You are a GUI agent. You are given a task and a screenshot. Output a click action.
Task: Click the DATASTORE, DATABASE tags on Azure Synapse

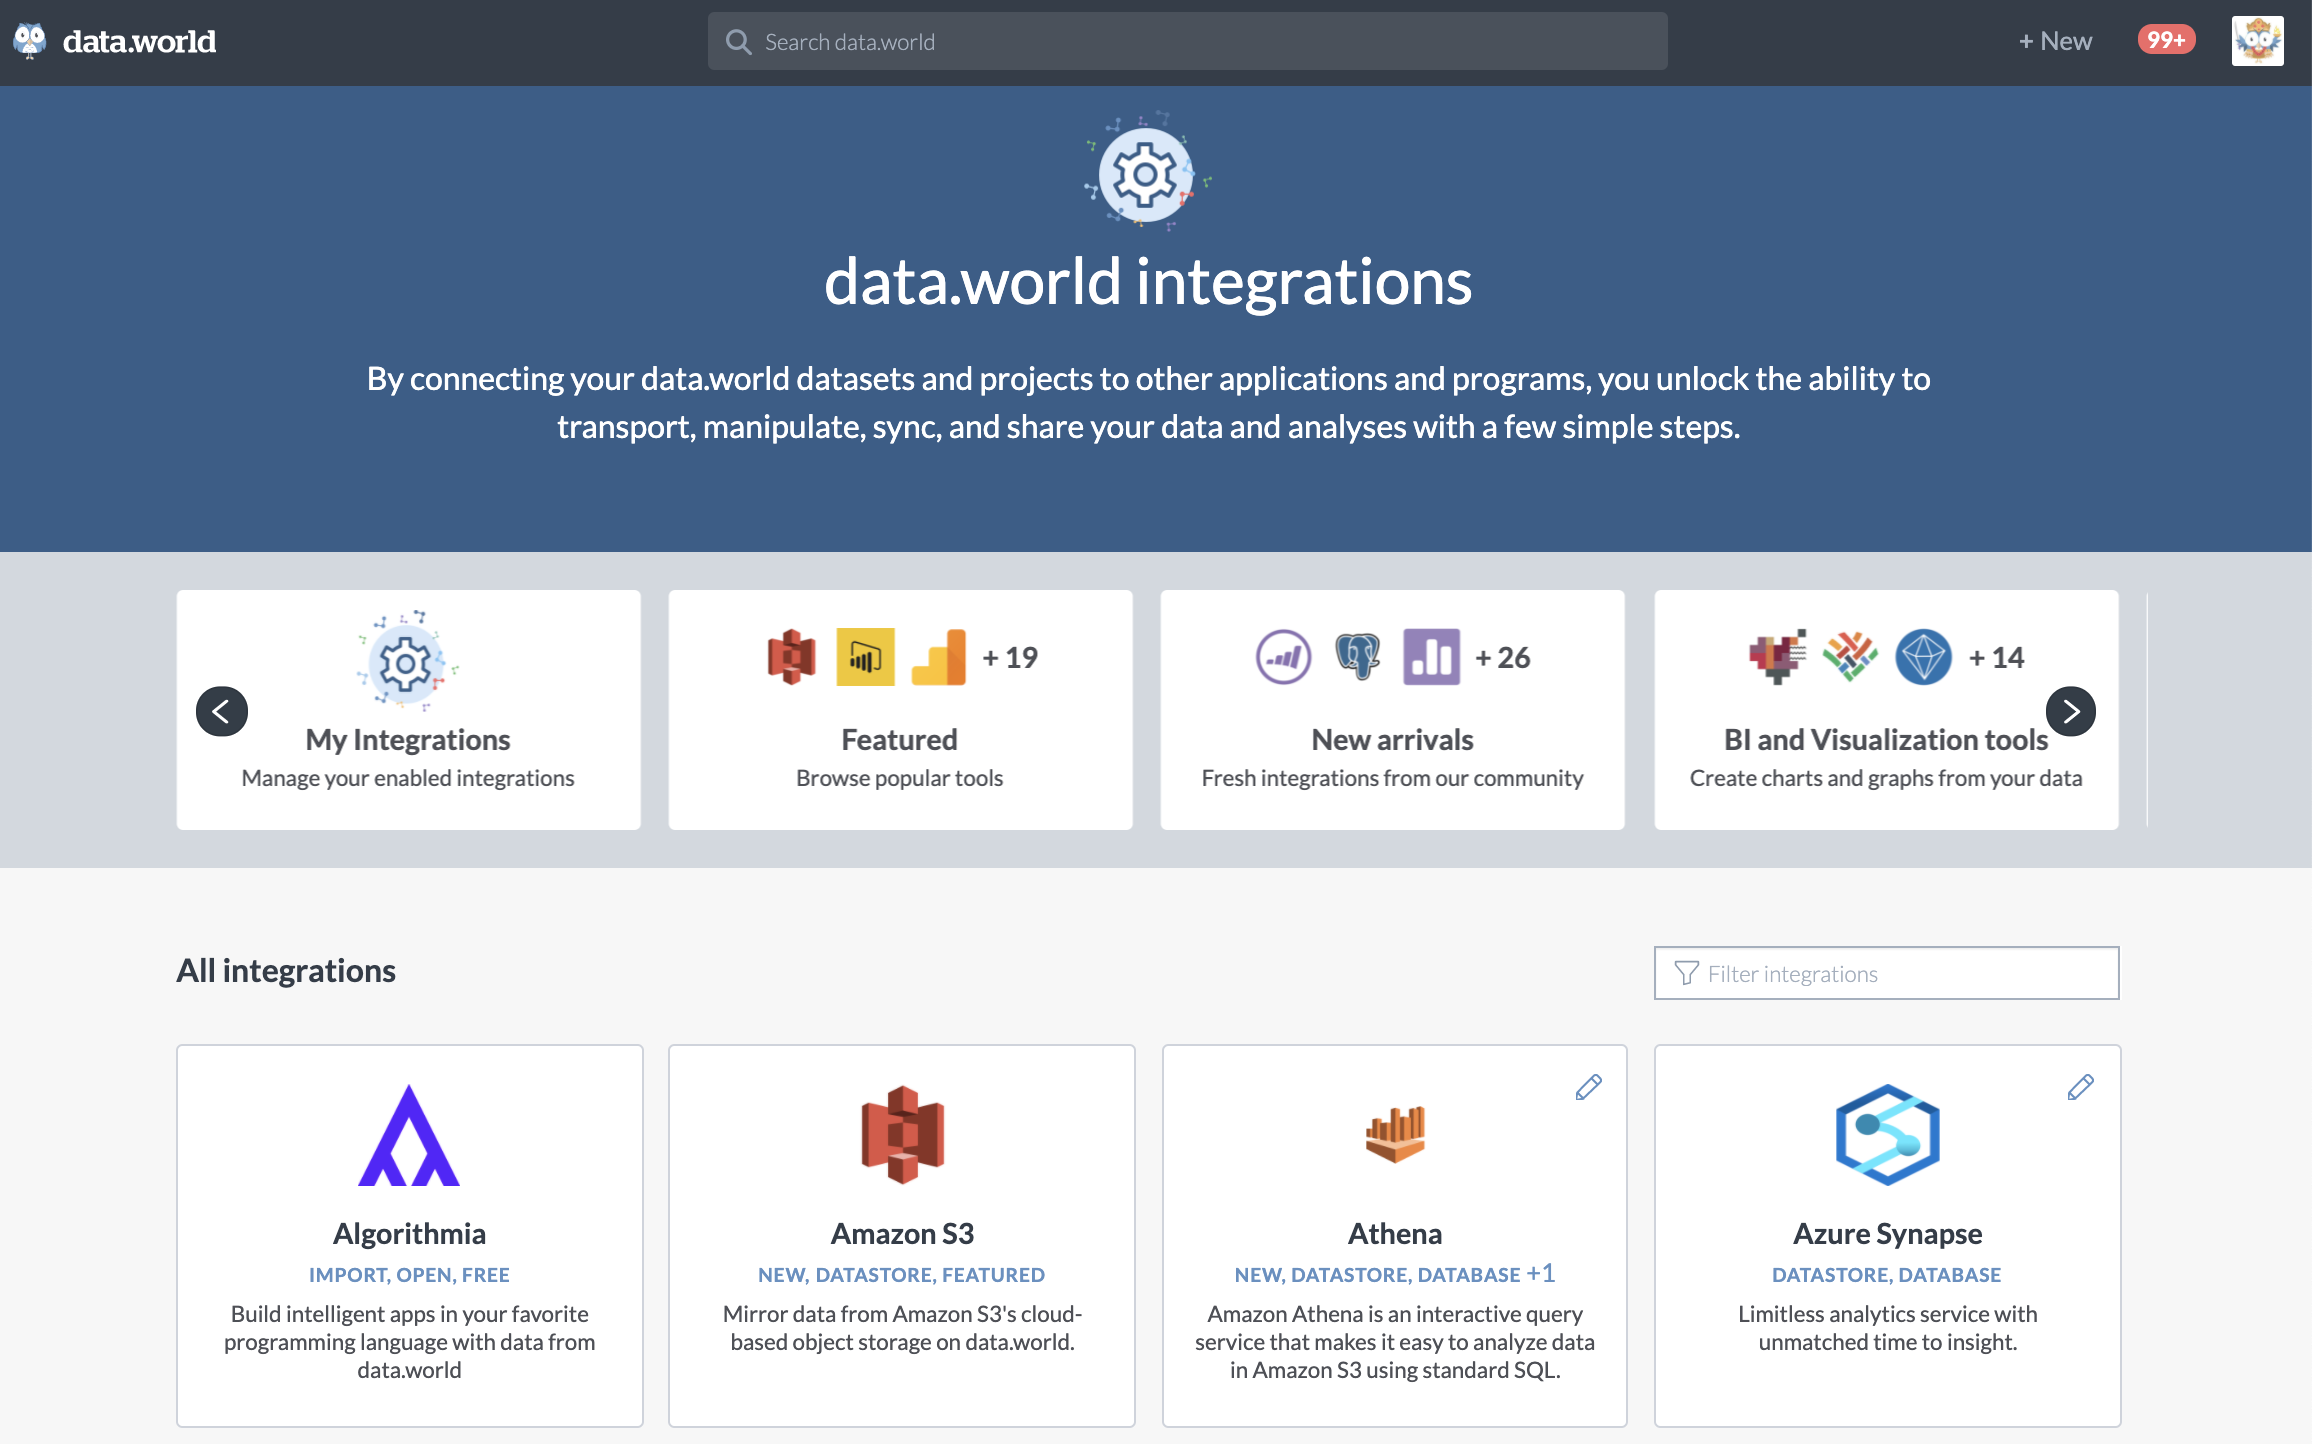[1886, 1275]
